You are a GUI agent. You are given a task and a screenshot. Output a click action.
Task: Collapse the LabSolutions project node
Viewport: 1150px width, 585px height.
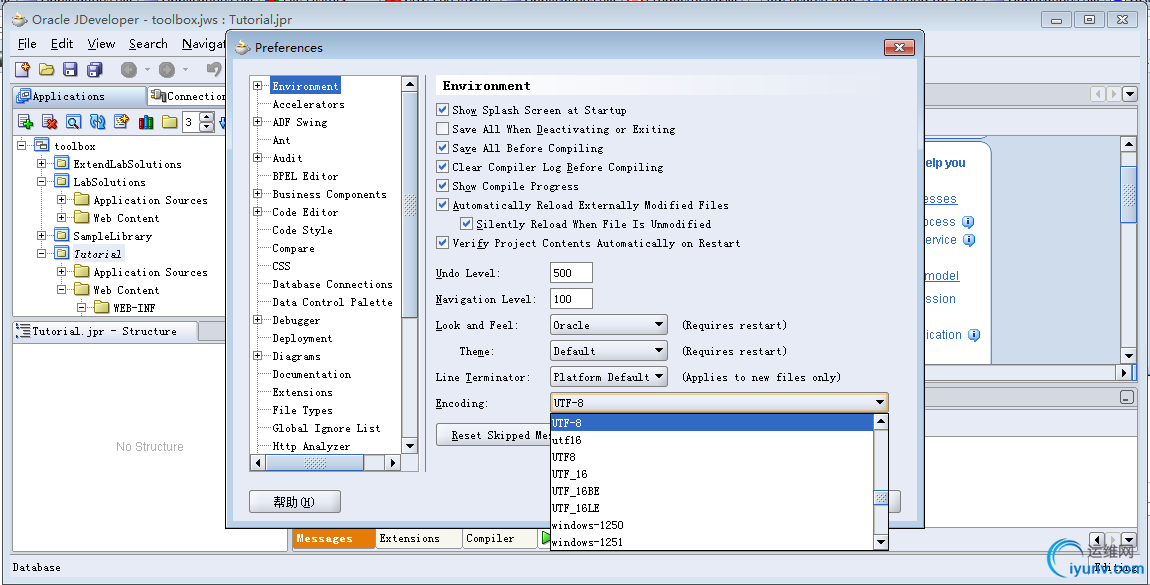point(42,181)
